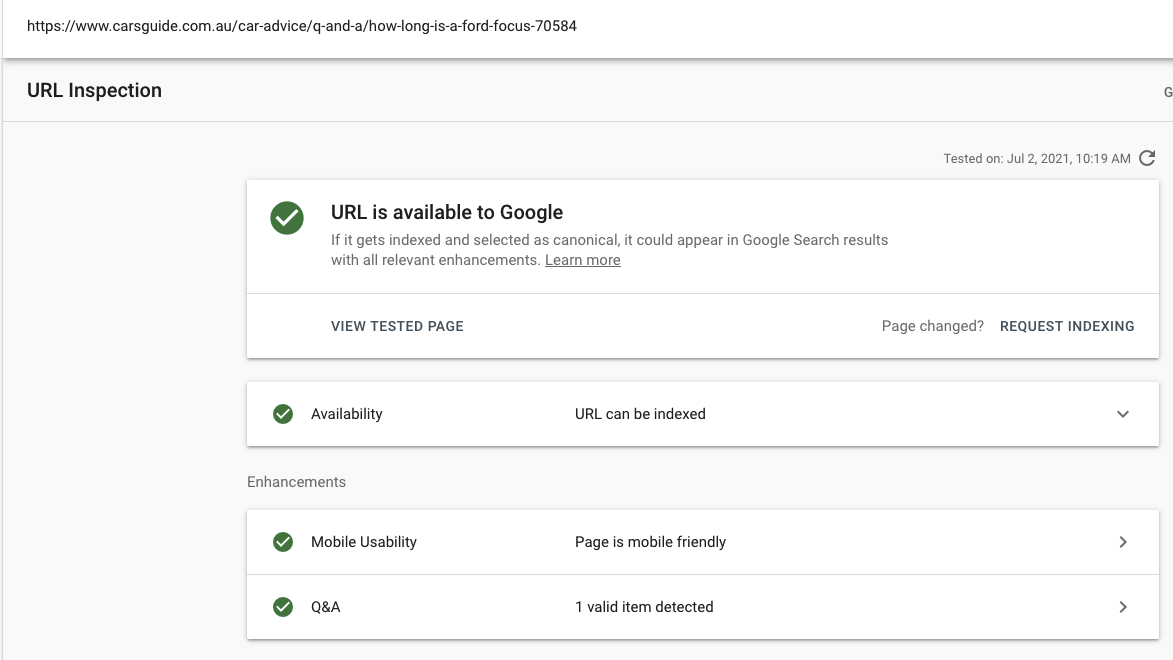
Task: Select the Q&A row label
Action: 325,607
